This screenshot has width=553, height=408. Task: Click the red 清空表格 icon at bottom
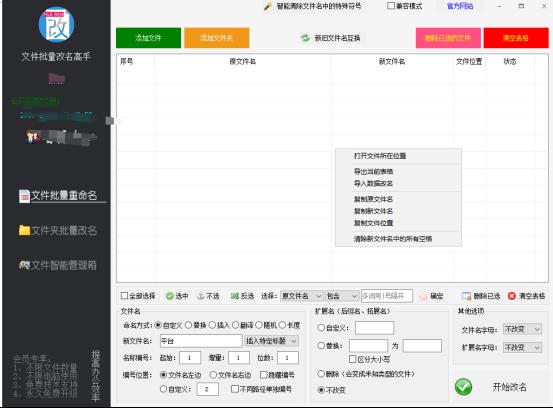click(512, 296)
